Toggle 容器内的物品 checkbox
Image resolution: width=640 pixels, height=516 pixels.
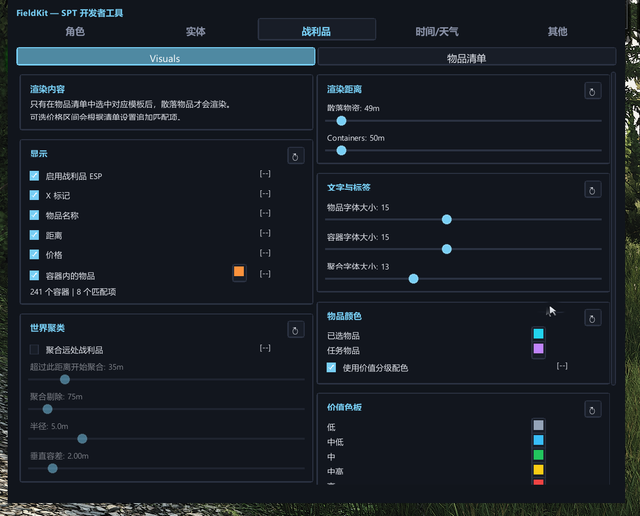tap(34, 276)
